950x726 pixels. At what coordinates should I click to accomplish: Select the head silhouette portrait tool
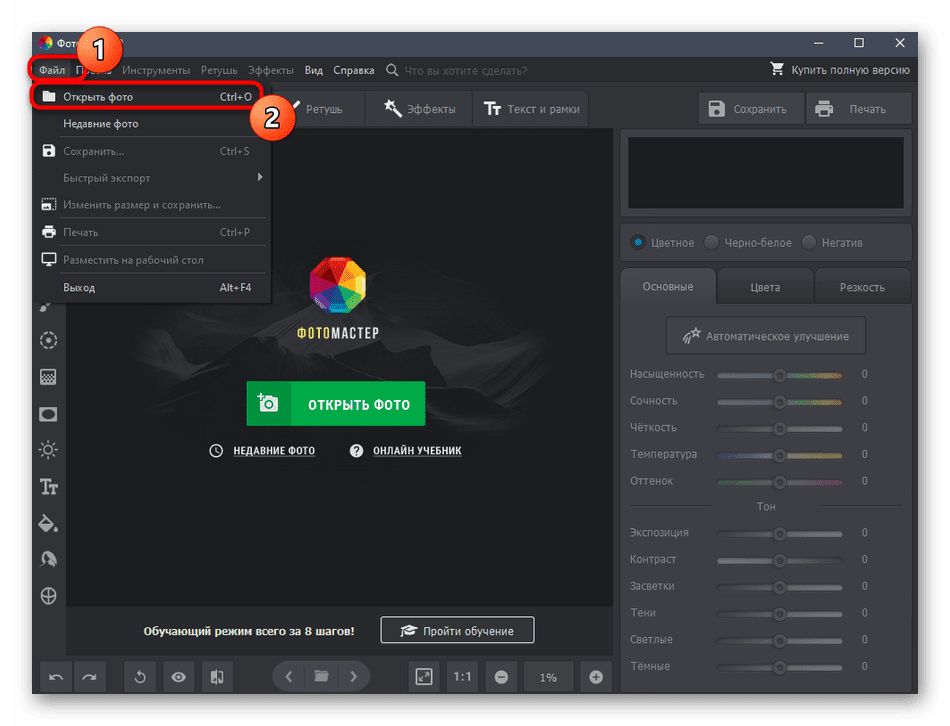coord(48,559)
